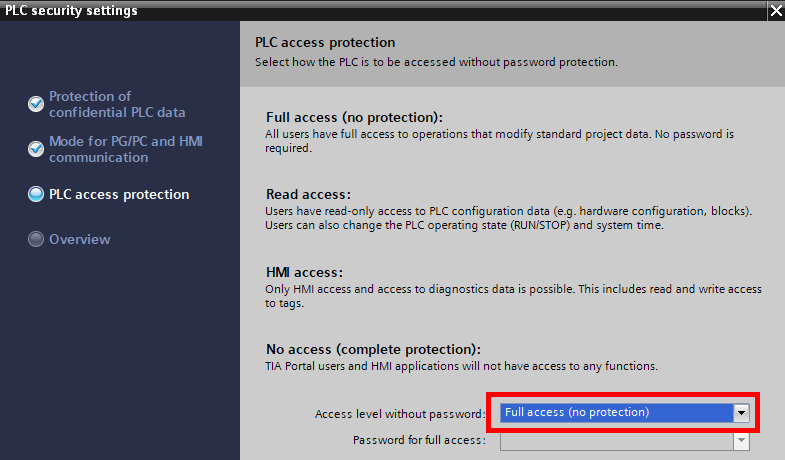Screen dimensions: 785x460
Task: Click the 'PLC access protection' page header
Action: [325, 43]
